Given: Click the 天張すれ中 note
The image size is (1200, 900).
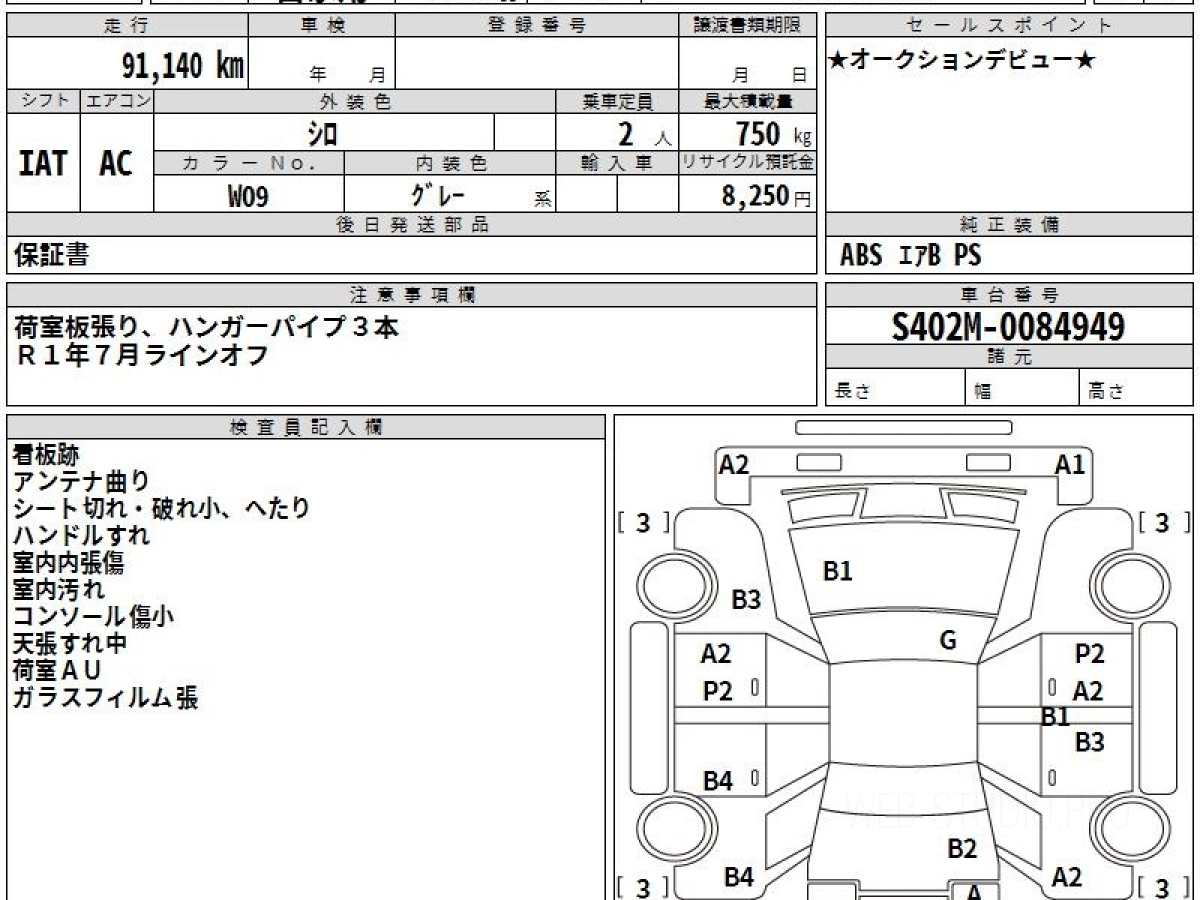Looking at the screenshot, I should pos(70,643).
